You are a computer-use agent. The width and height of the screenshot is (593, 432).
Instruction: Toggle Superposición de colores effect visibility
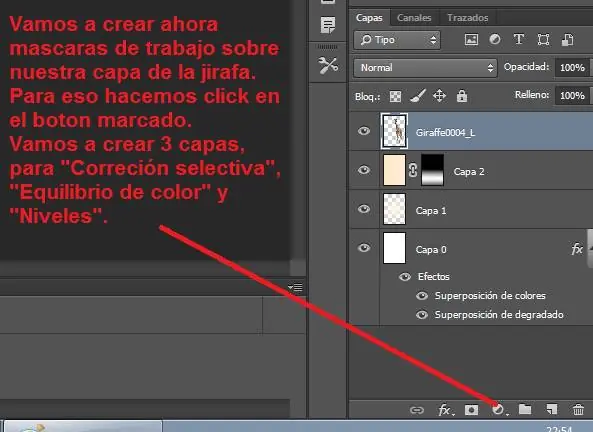point(422,295)
